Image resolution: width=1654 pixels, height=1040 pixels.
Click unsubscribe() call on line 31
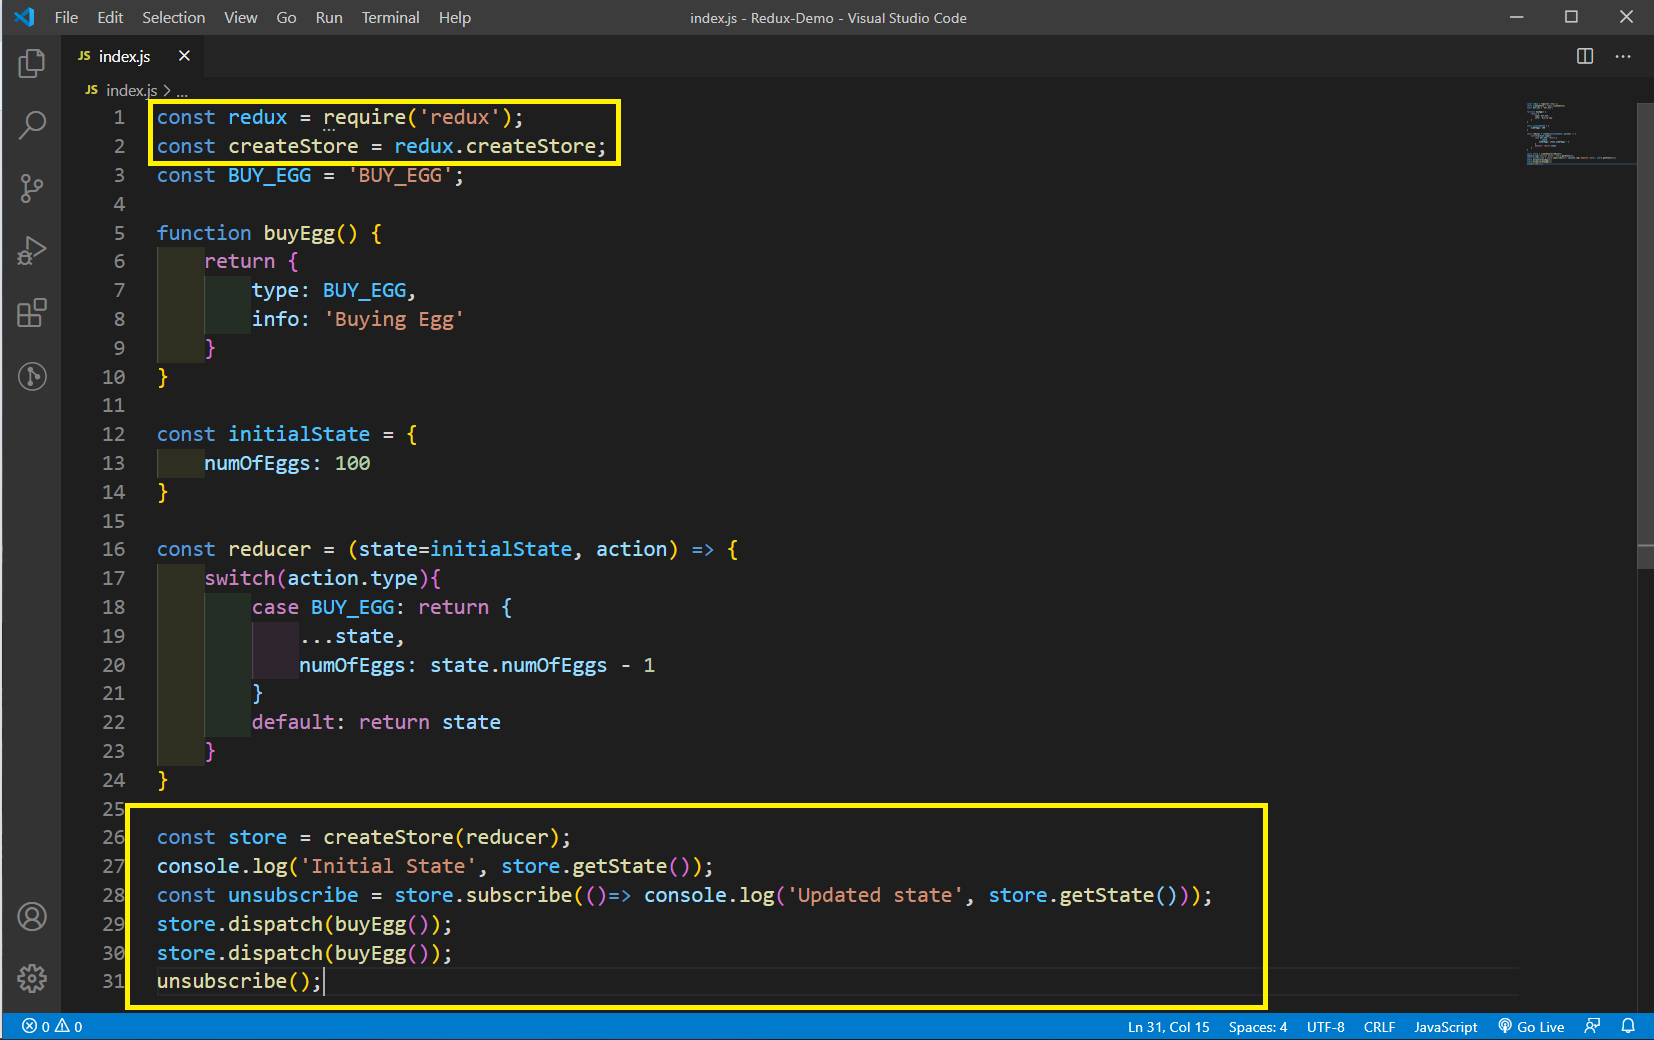tap(233, 981)
